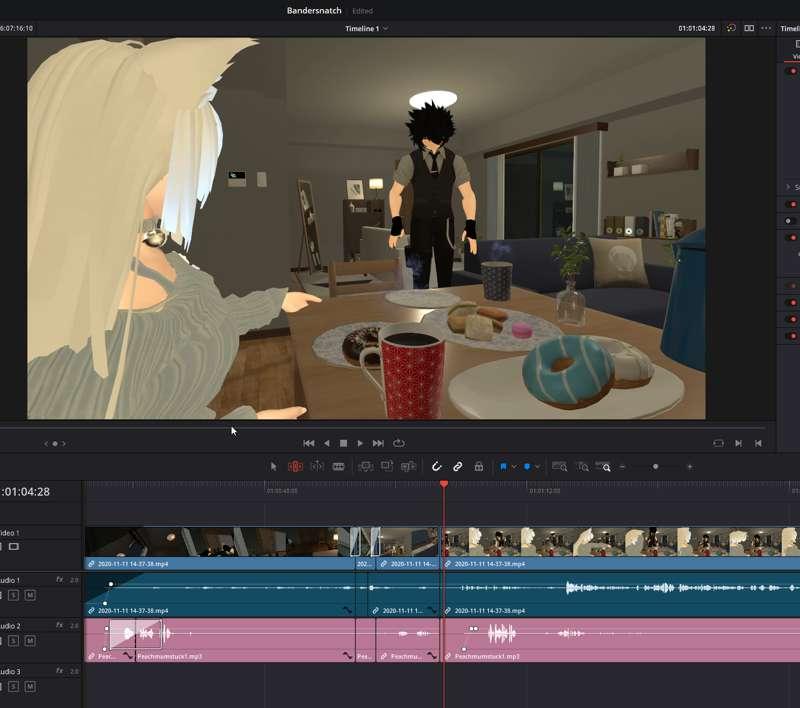Image resolution: width=800 pixels, height=708 pixels.
Task: Play the timeline forward
Action: 360,443
